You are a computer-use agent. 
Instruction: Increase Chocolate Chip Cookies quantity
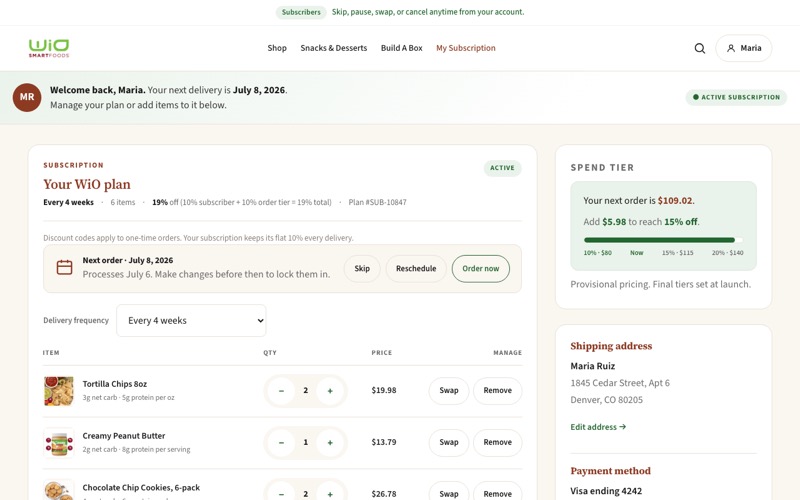pyautogui.click(x=330, y=494)
